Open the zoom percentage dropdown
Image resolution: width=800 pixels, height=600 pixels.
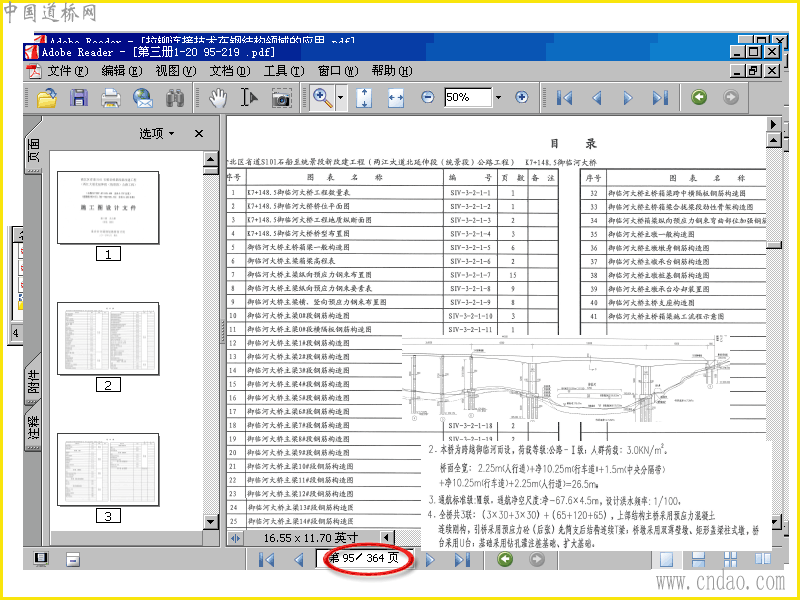[x=498, y=97]
